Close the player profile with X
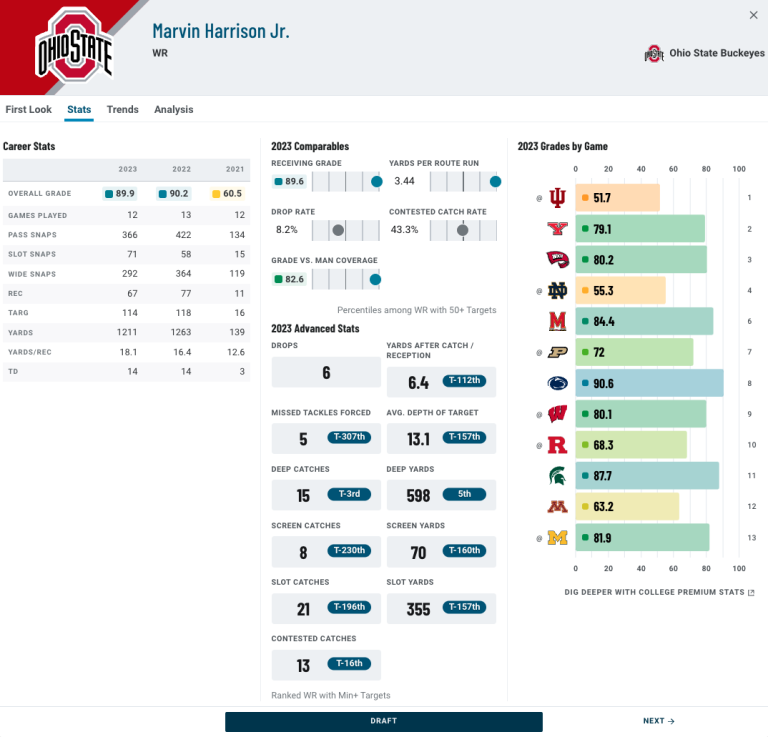Screen dimensions: 768x737 tap(753, 15)
